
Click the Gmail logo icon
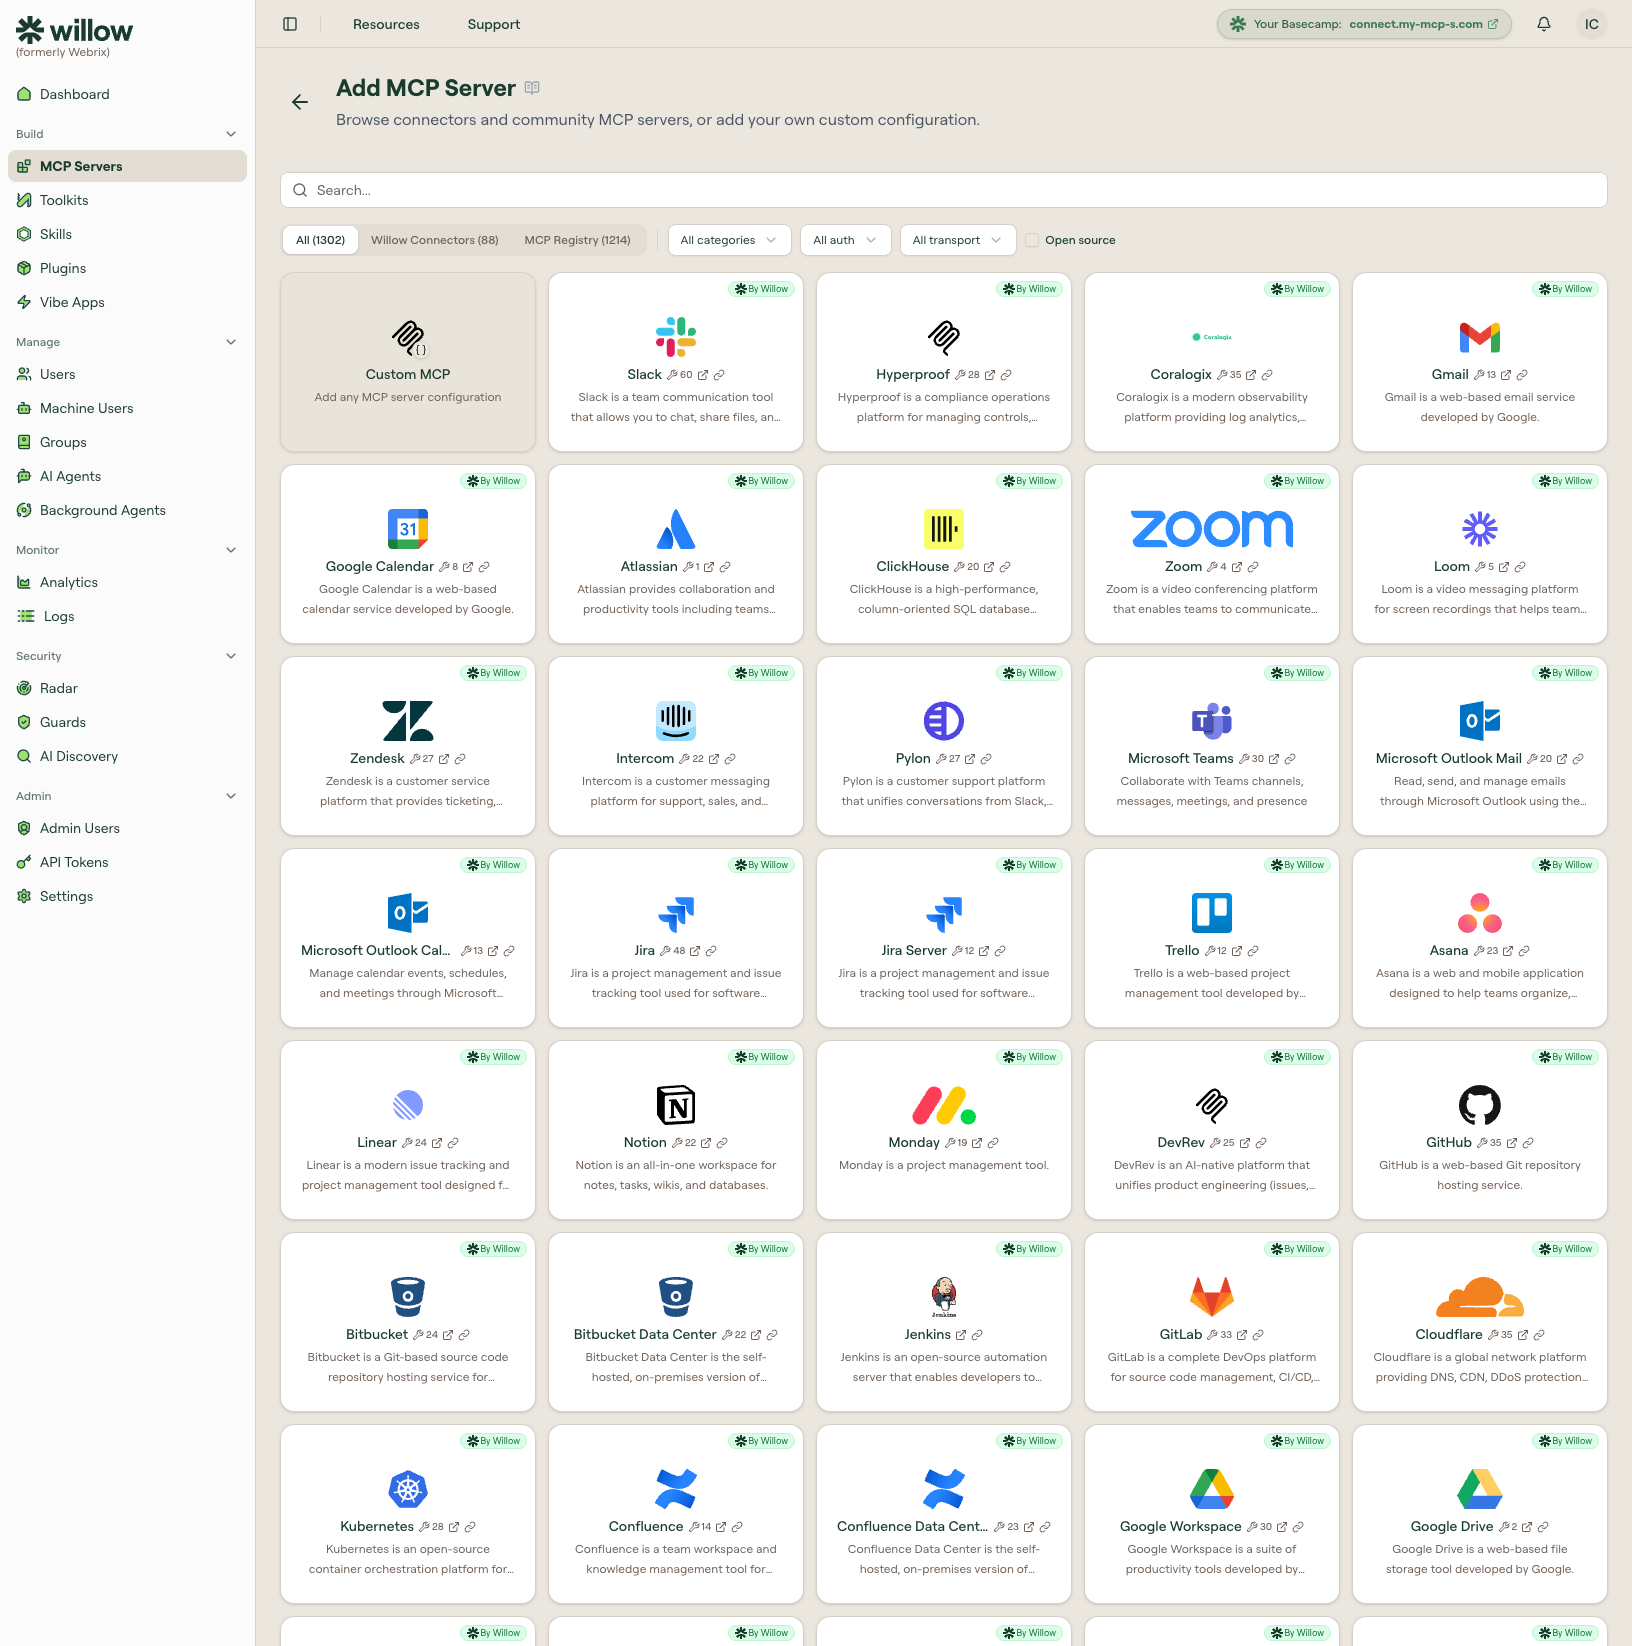click(1480, 337)
